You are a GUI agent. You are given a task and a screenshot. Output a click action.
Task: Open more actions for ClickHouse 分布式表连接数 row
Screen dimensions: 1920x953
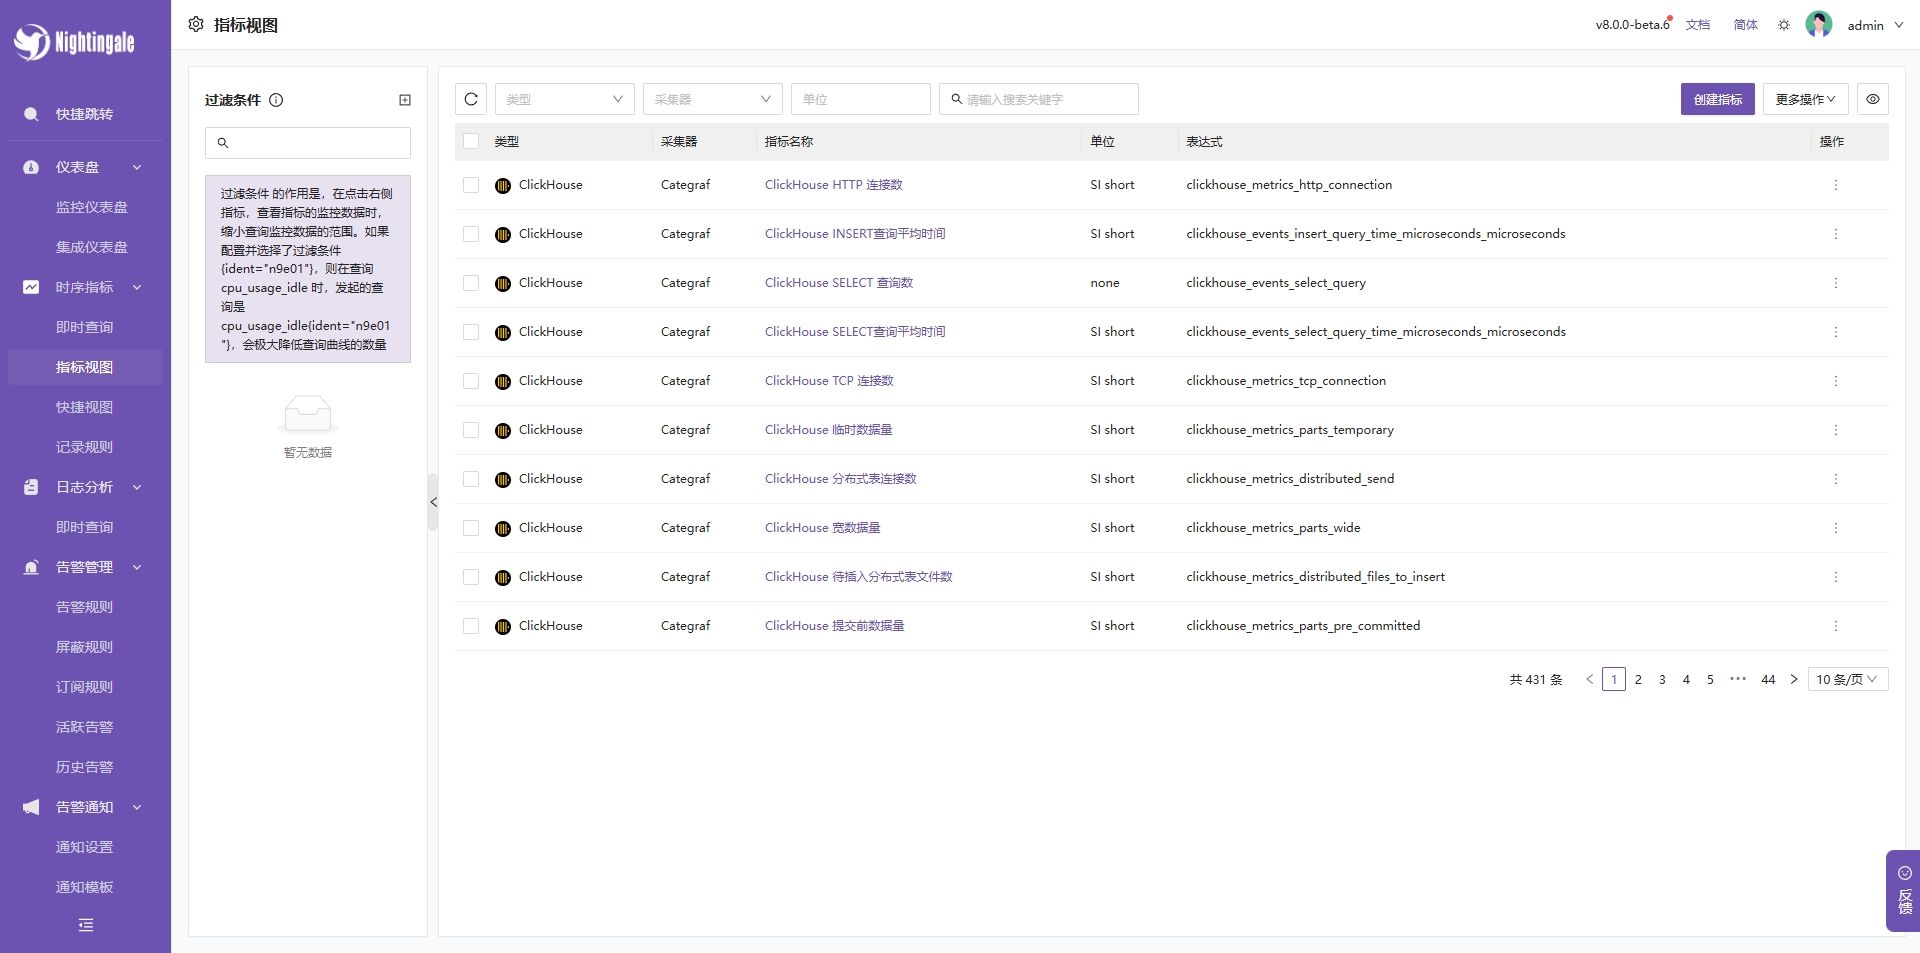1836,479
